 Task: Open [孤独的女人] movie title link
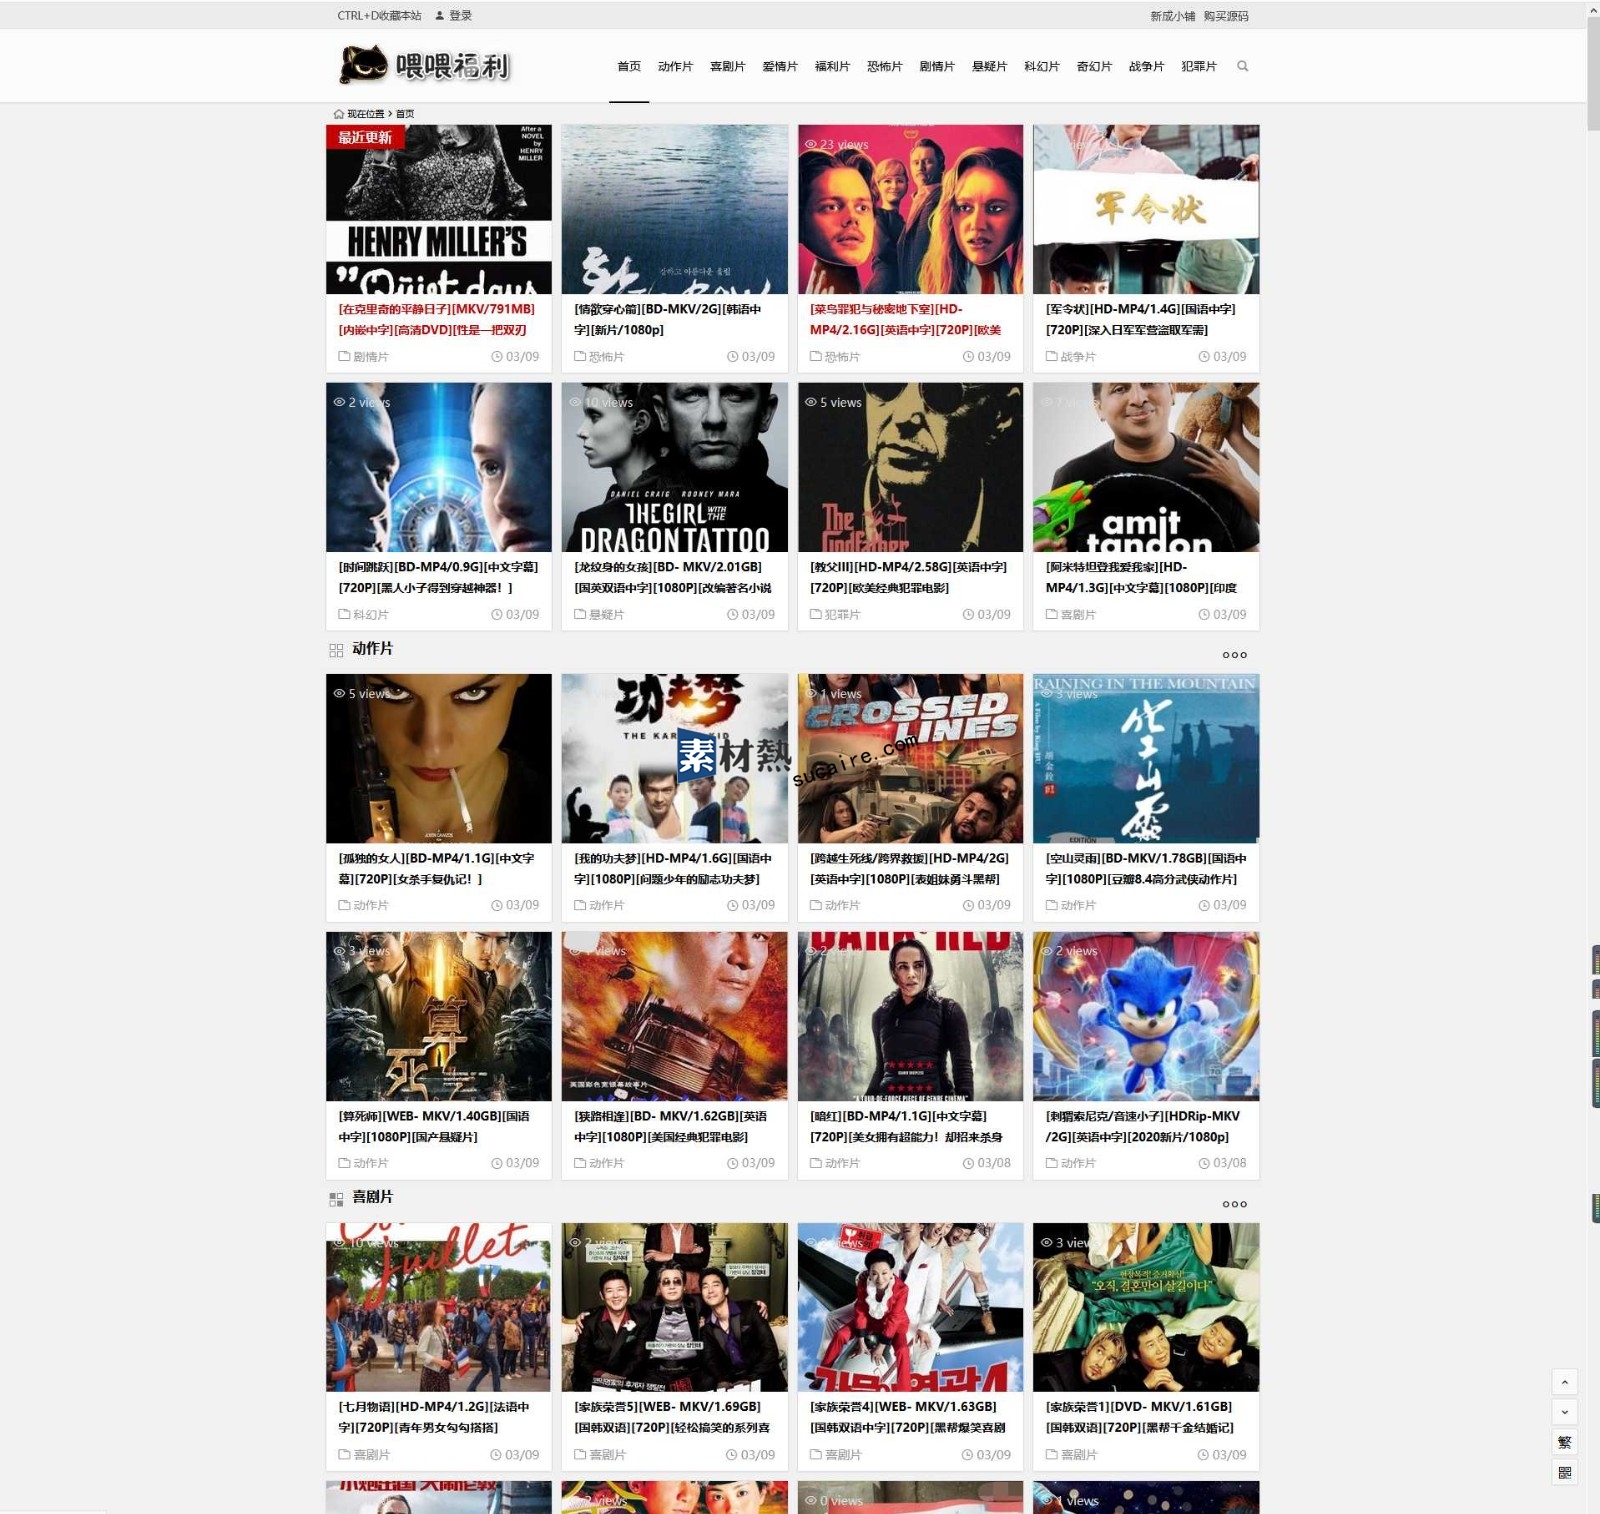[x=436, y=868]
